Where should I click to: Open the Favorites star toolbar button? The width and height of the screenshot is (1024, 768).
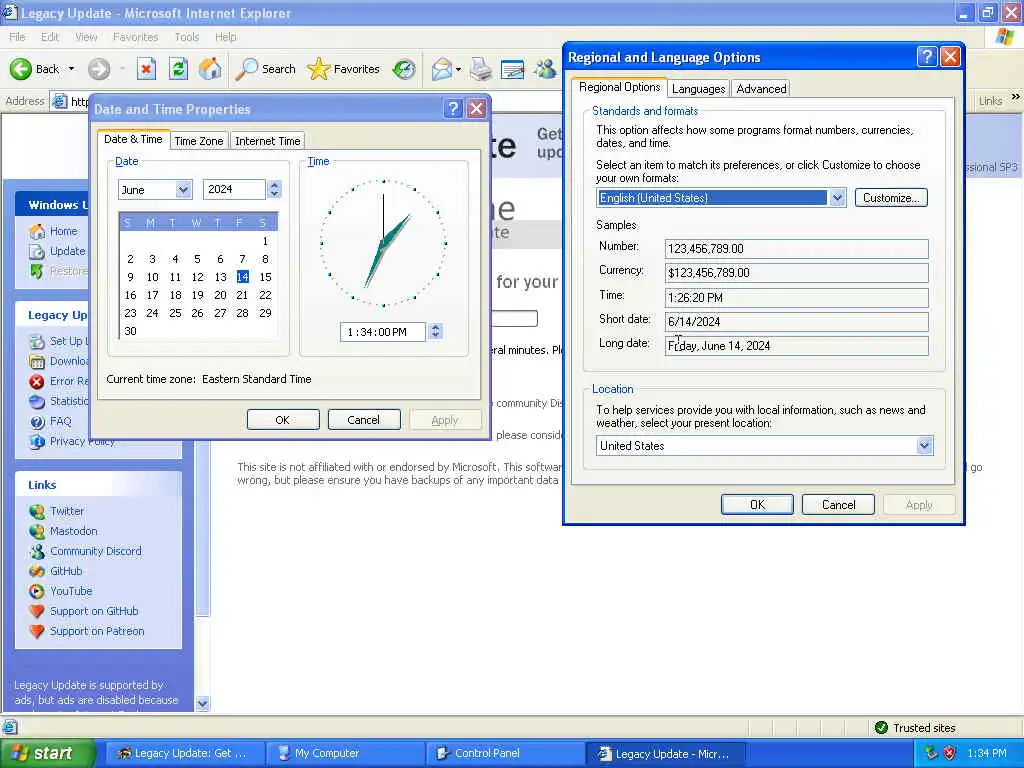[343, 69]
